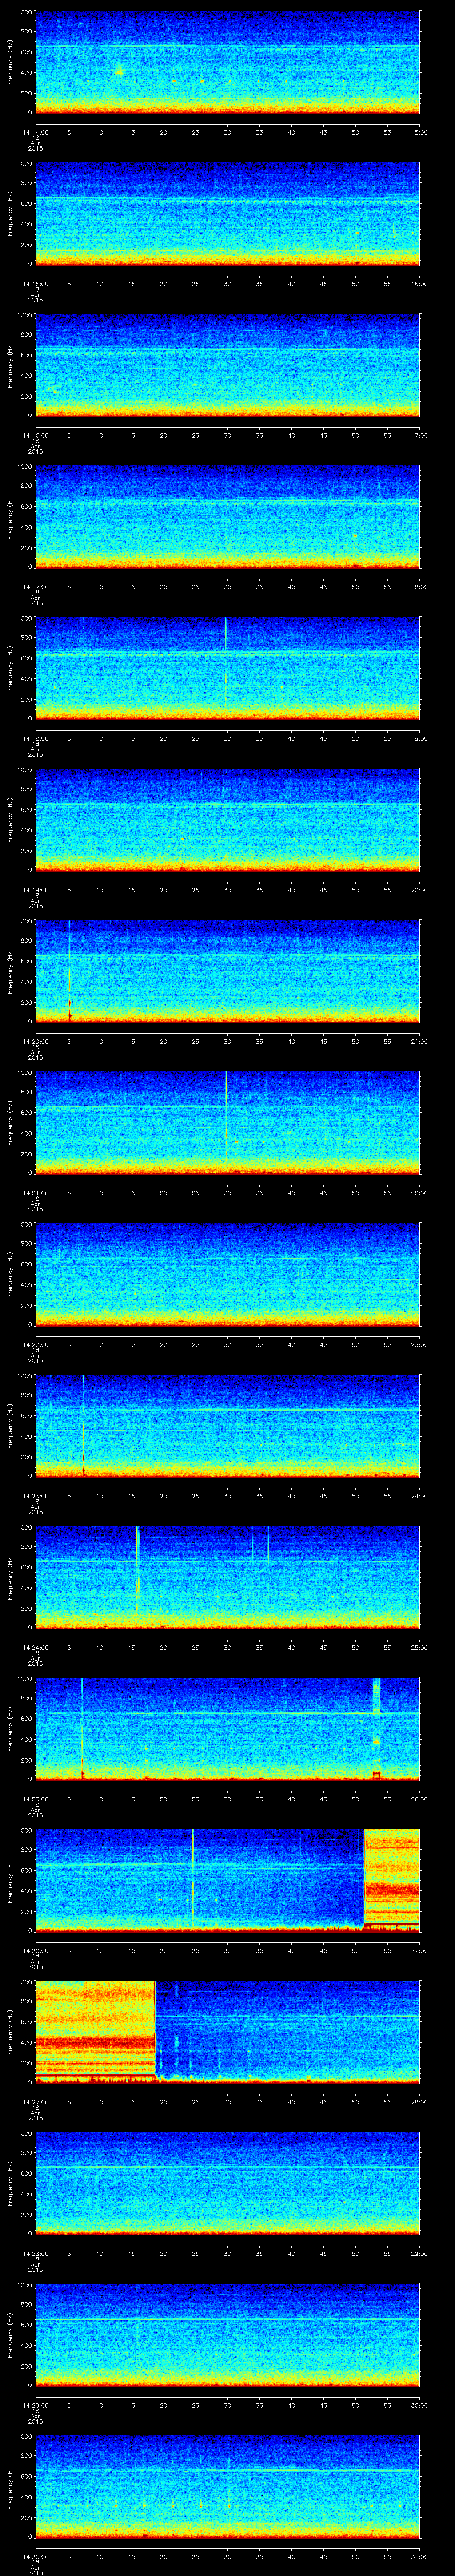
Task: Click the 14:24:00 start time label
Action: (x=35, y=1647)
